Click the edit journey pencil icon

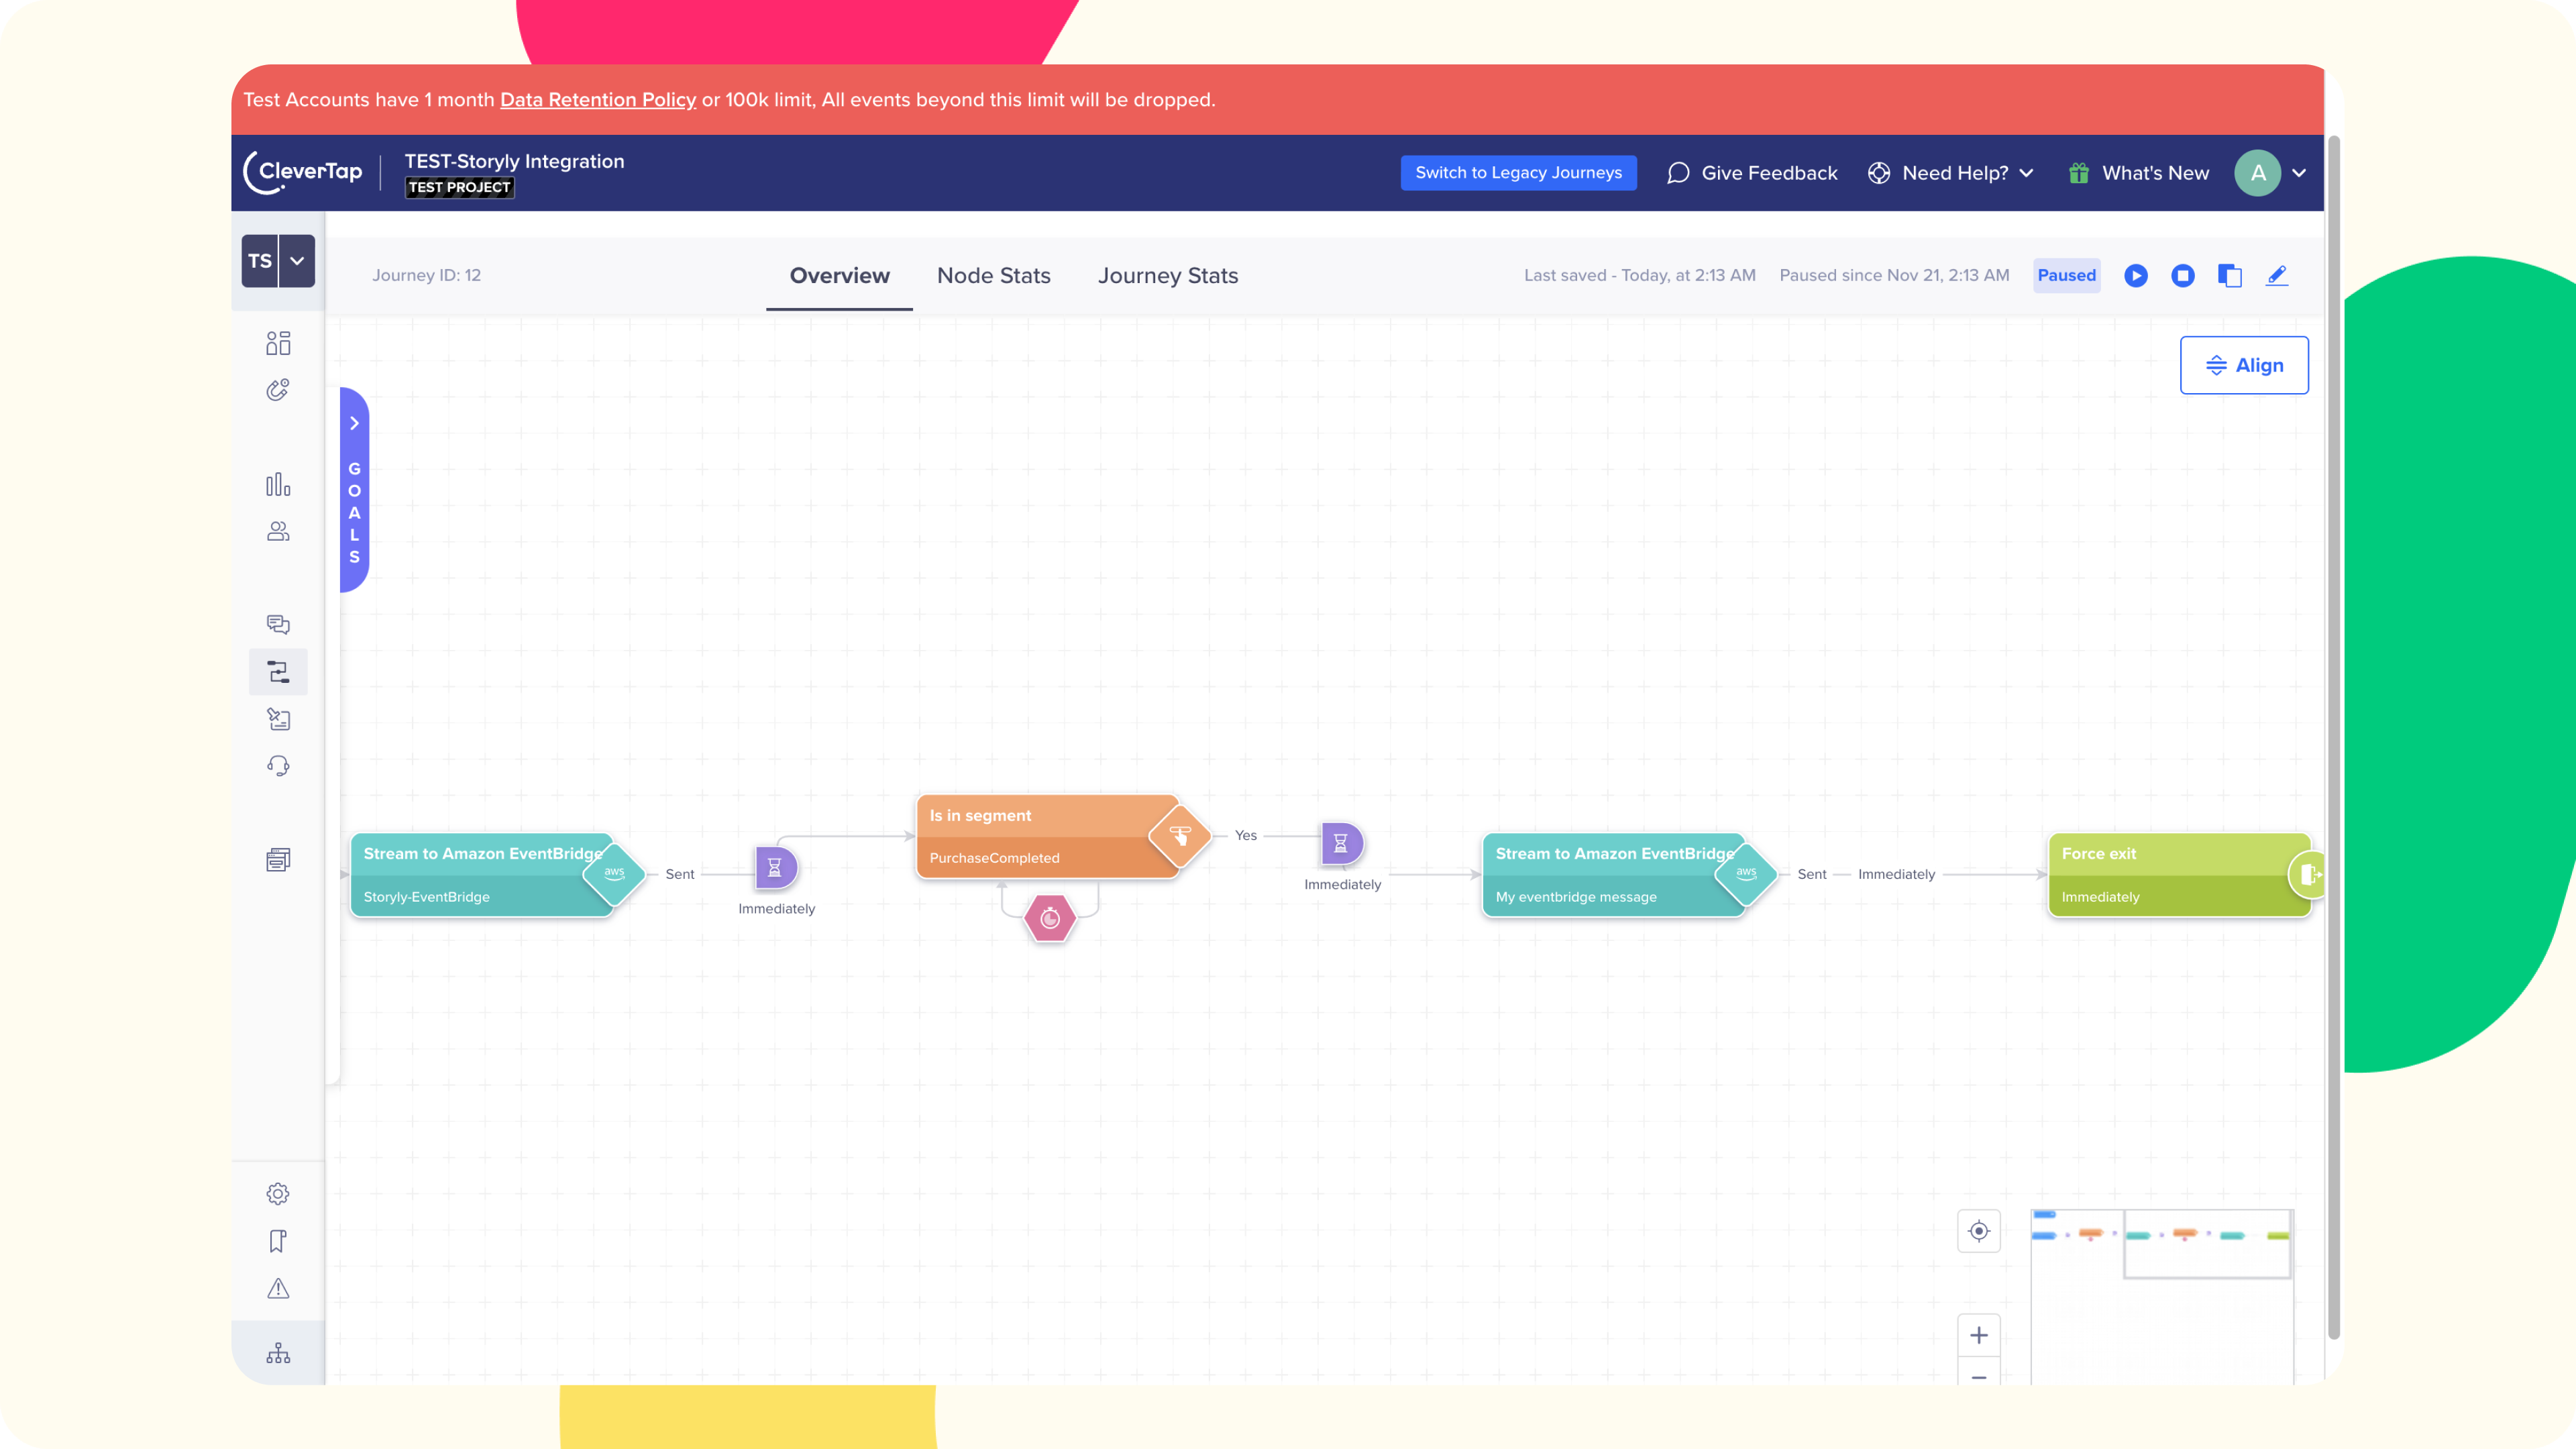(2276, 275)
